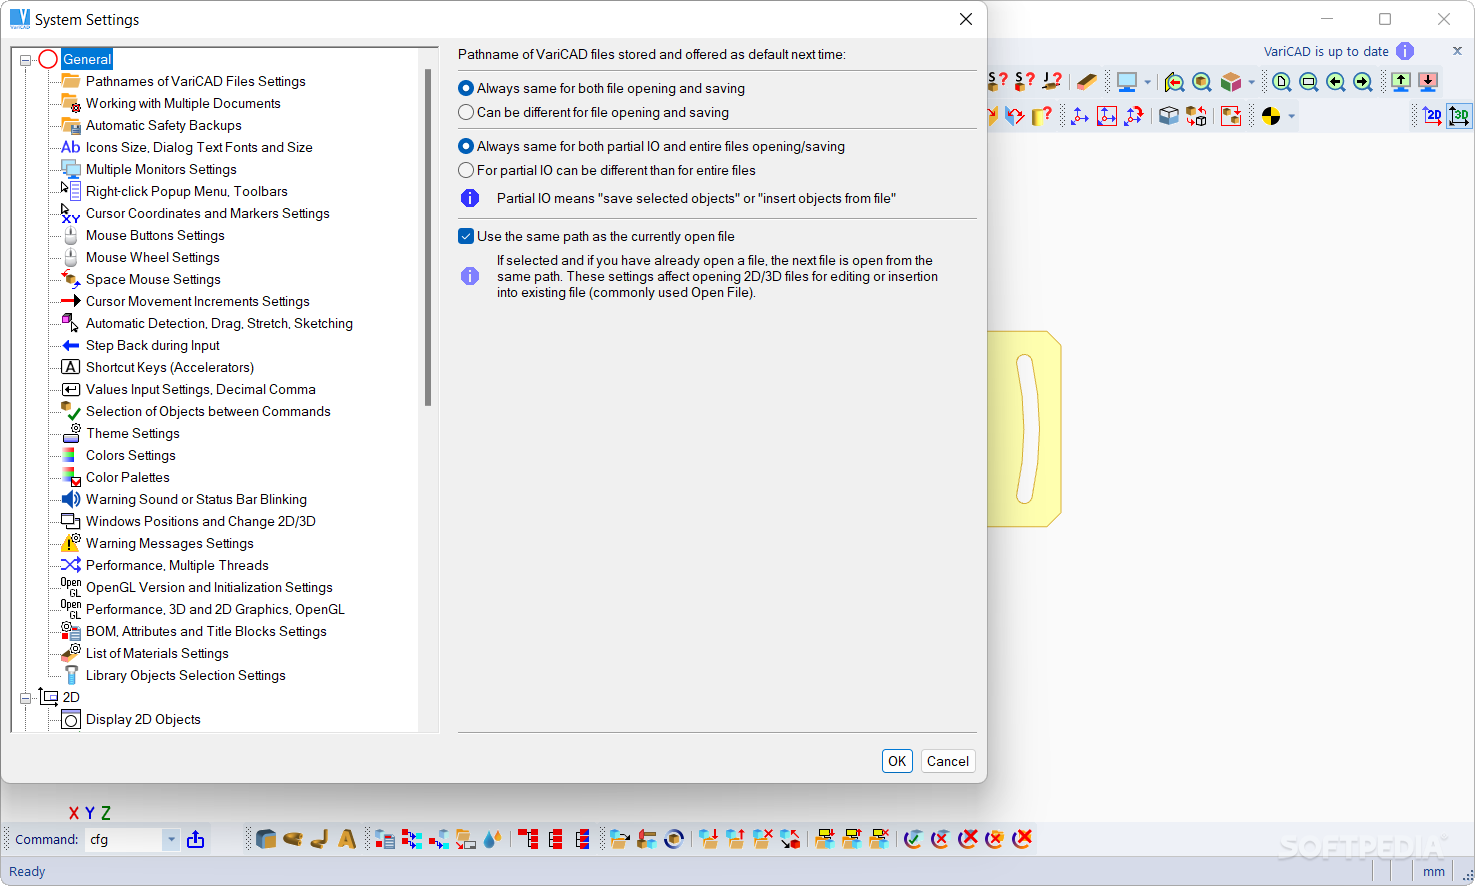
Task: Select Display 2D Objects entry
Action: coord(143,719)
